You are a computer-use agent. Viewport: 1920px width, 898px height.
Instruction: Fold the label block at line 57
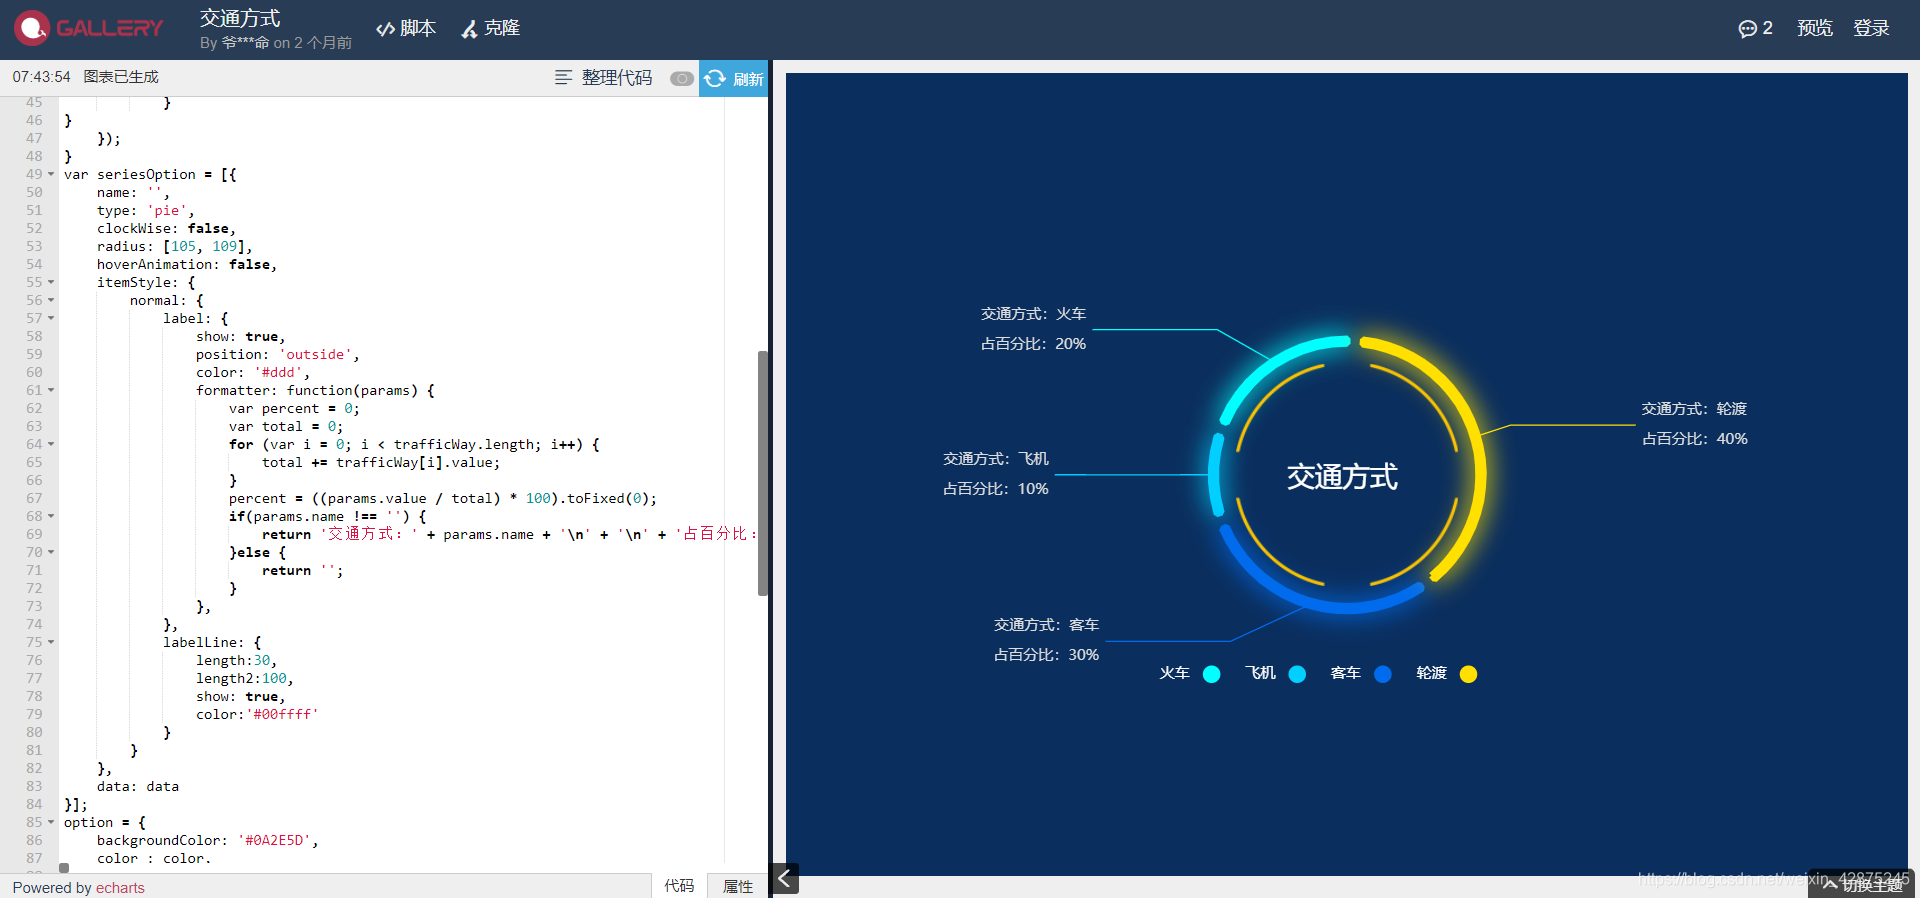[51, 318]
